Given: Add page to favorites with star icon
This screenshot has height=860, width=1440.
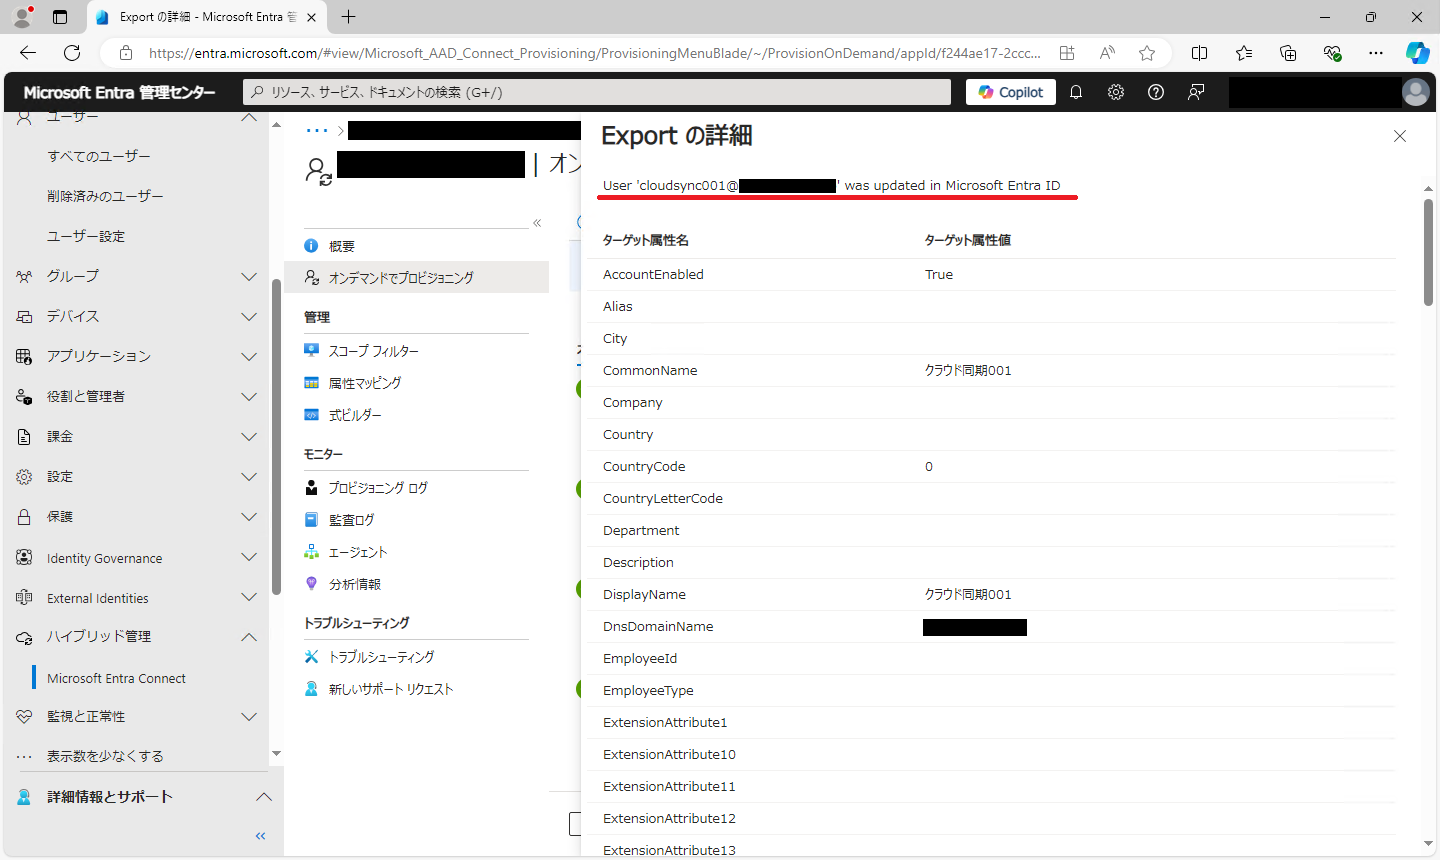Looking at the screenshot, I should point(1147,53).
